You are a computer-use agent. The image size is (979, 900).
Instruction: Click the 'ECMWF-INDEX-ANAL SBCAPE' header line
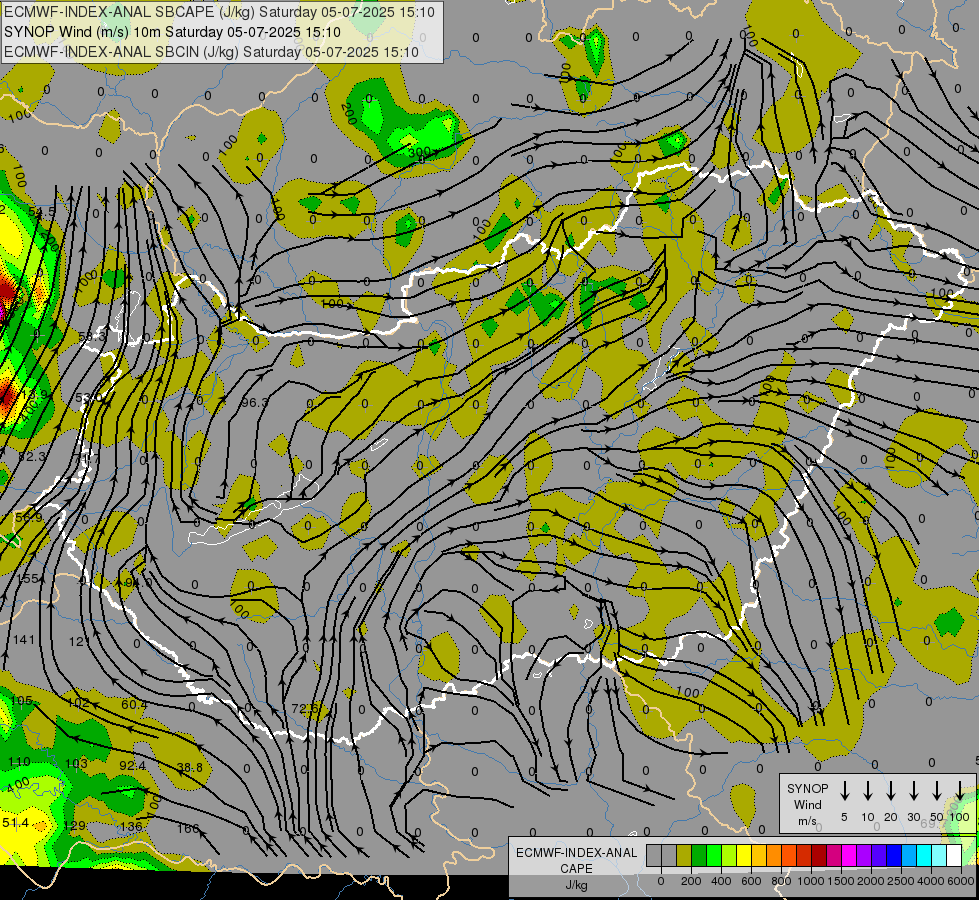[219, 12]
